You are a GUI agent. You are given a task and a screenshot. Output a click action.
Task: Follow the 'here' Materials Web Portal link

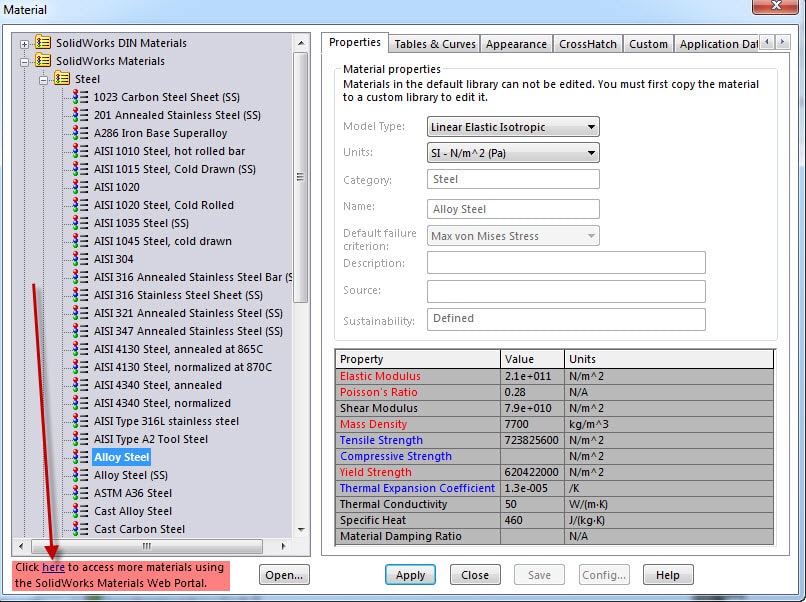(x=53, y=567)
